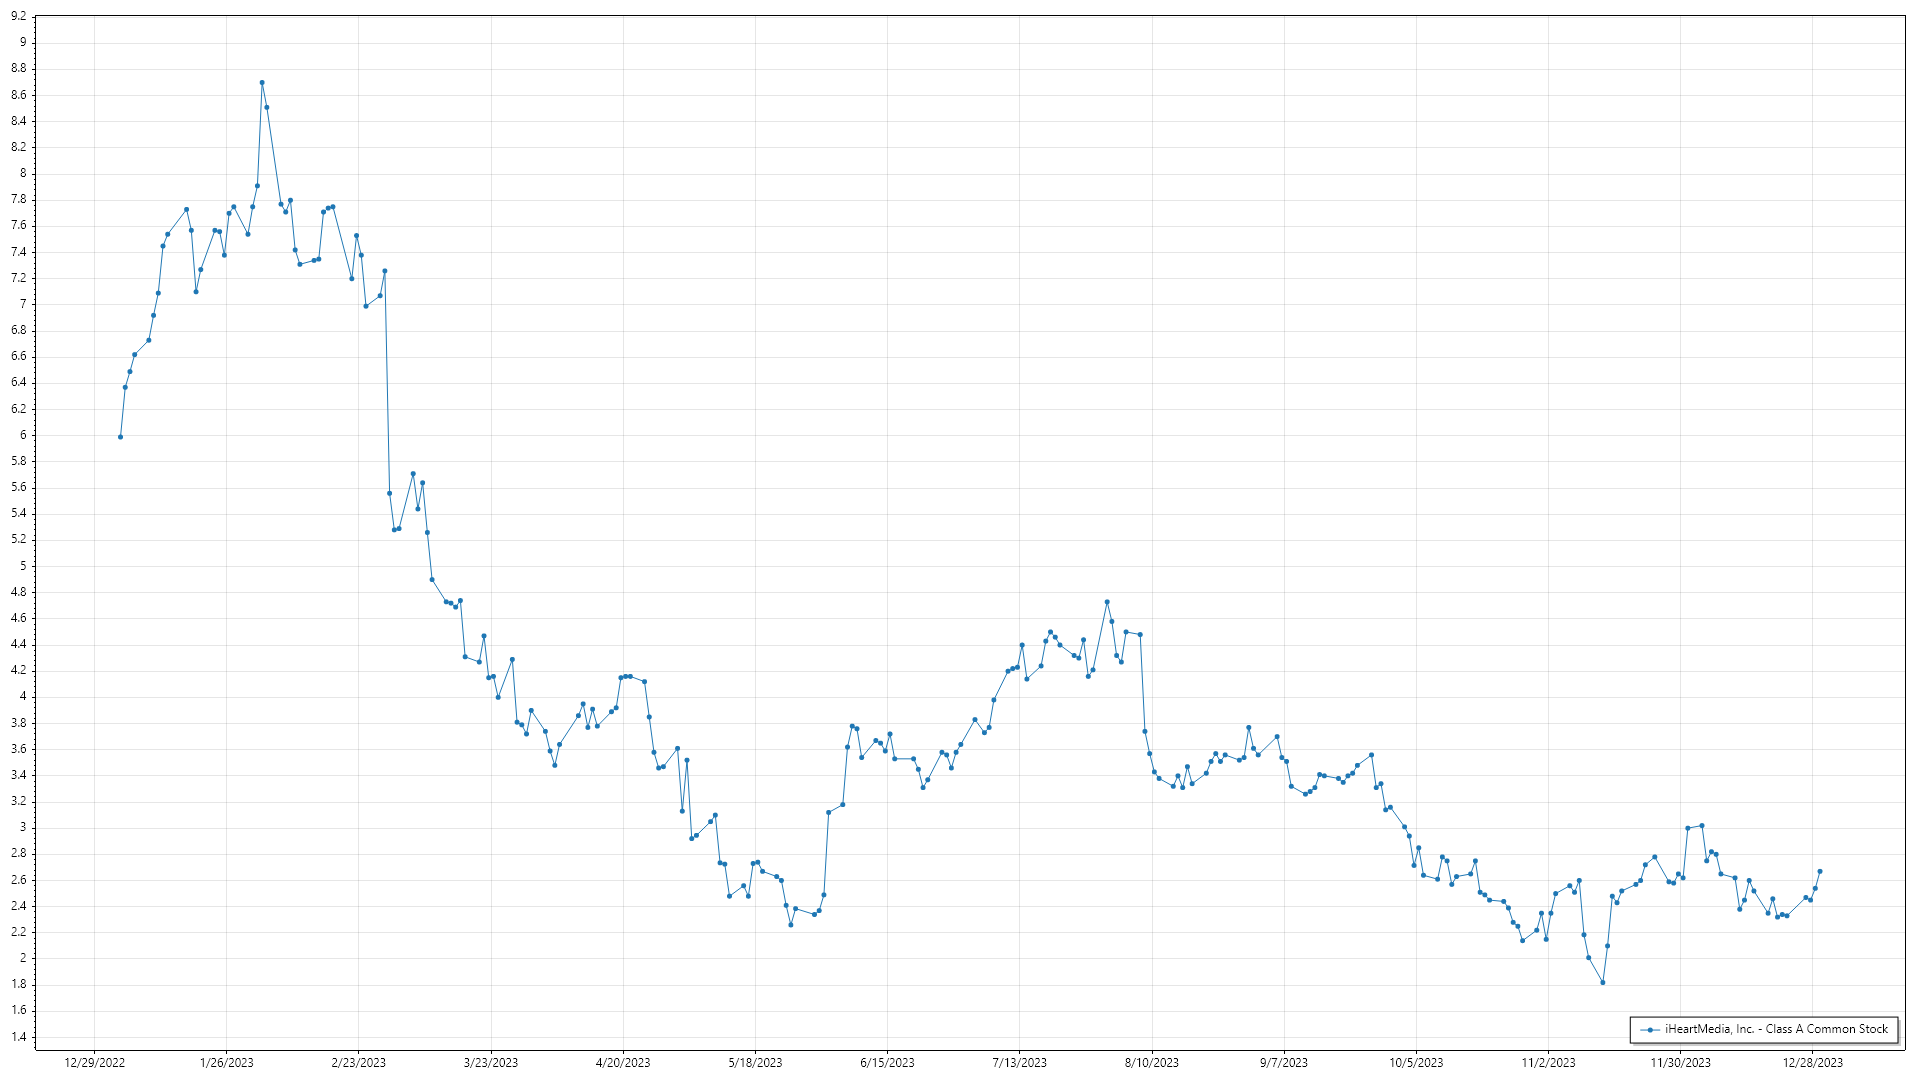The height and width of the screenshot is (1080, 1920).
Task: Click the 4/20/2023 x-axis date label
Action: coord(623,1063)
